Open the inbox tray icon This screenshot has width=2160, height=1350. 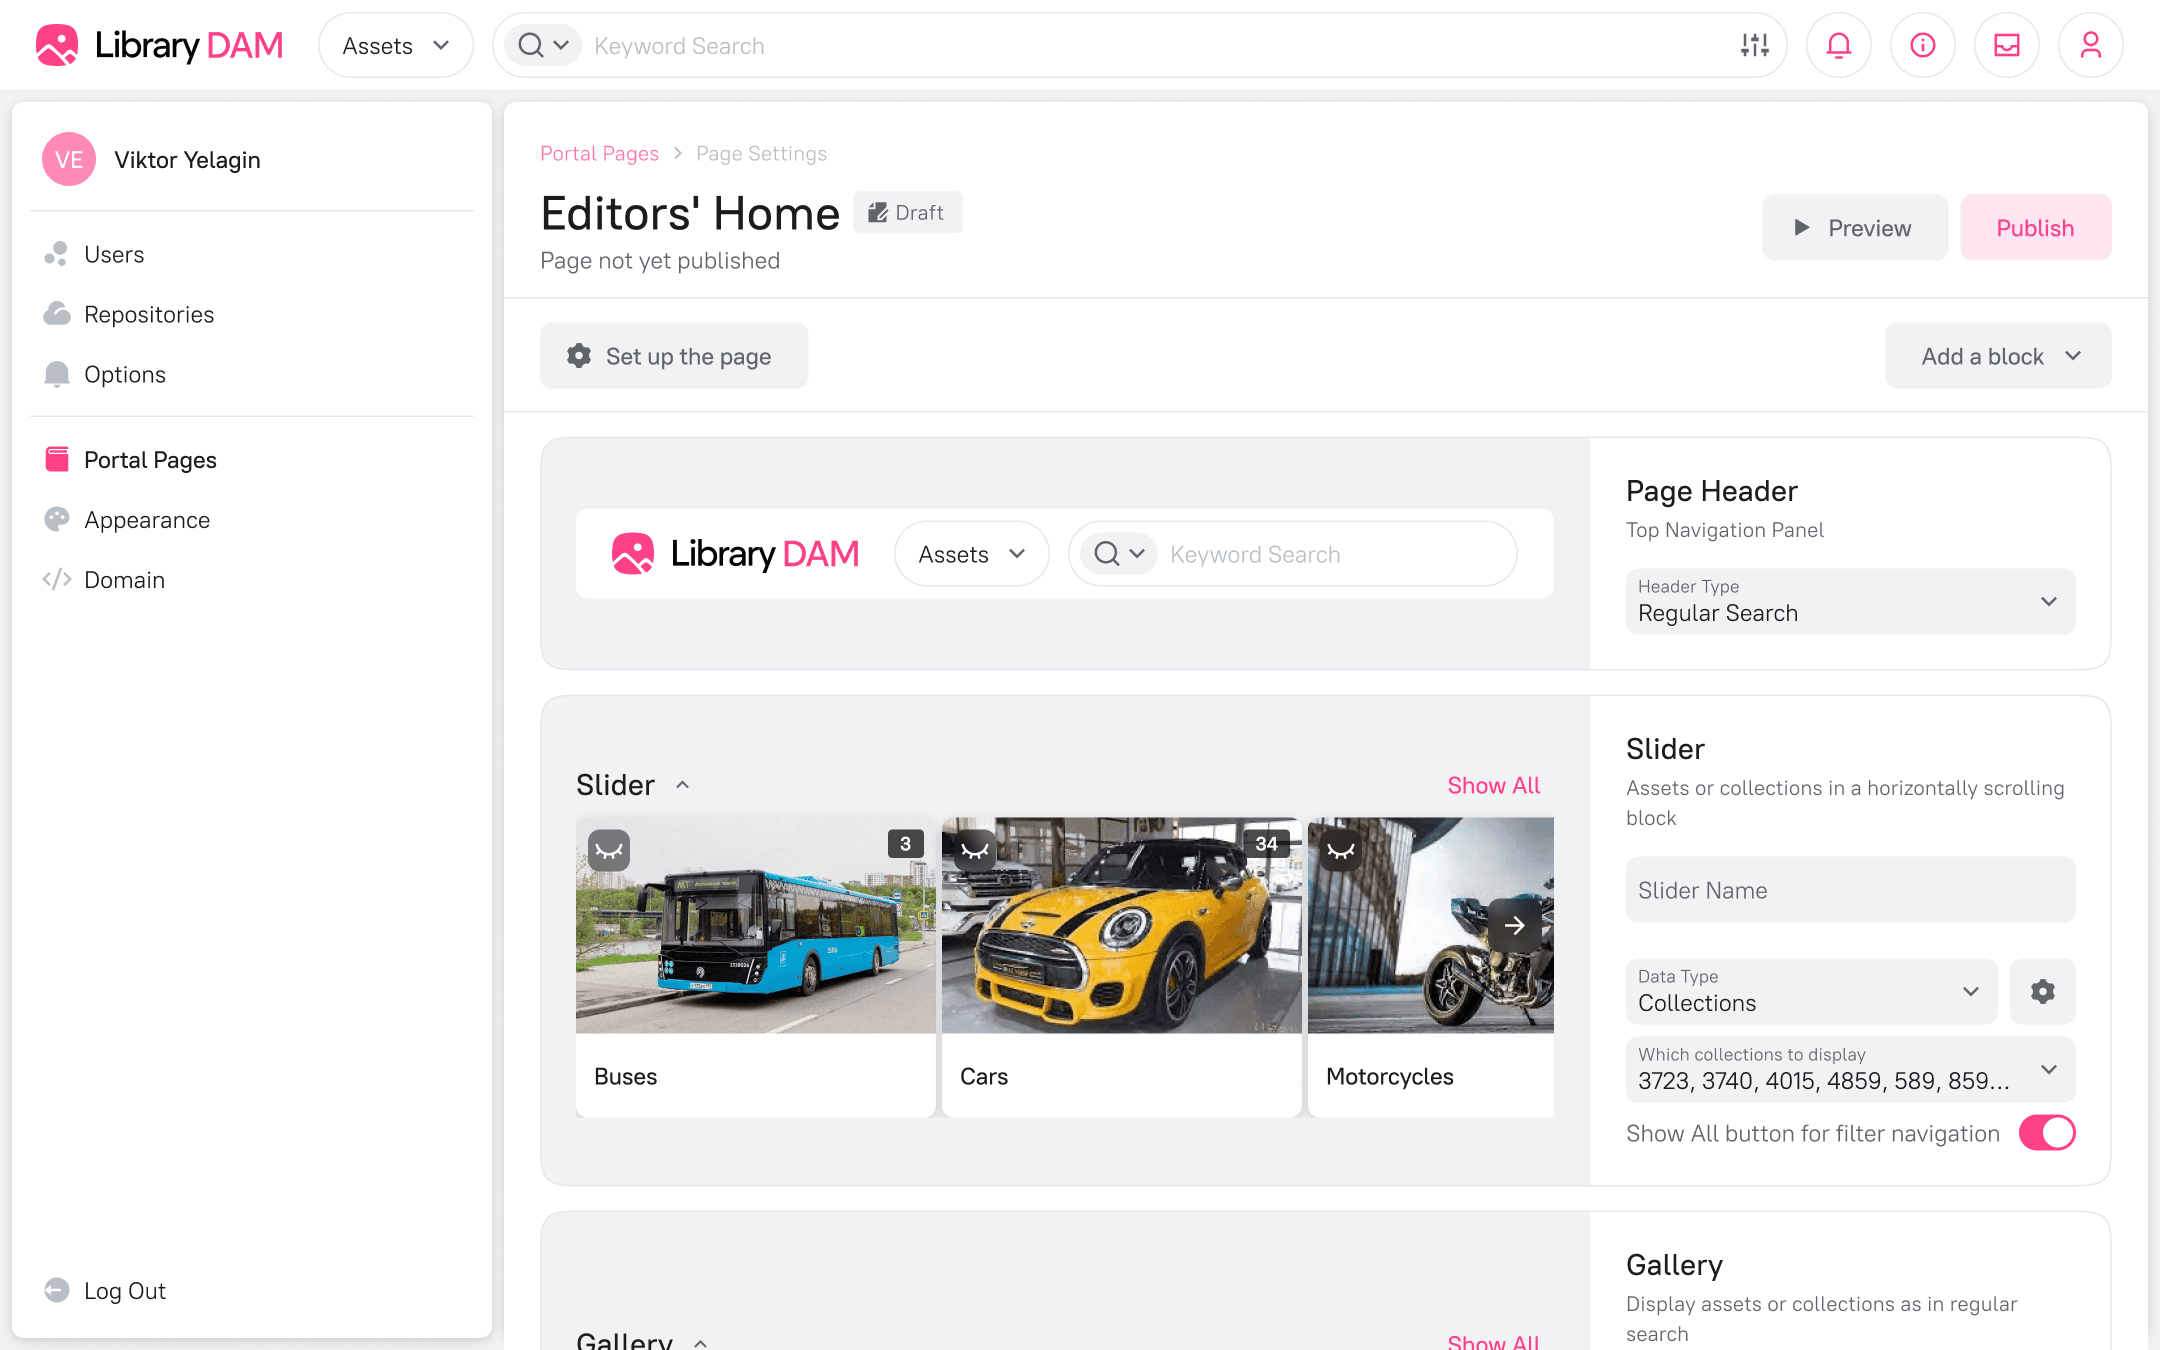pyautogui.click(x=2006, y=45)
